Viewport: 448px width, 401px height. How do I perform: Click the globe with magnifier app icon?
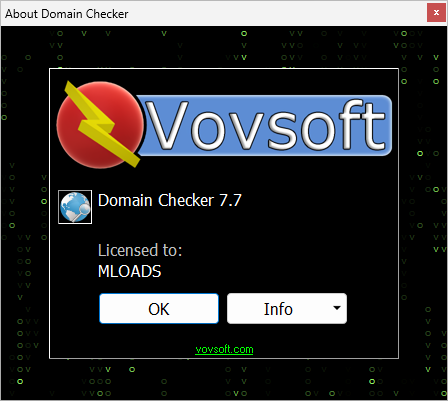(75, 207)
